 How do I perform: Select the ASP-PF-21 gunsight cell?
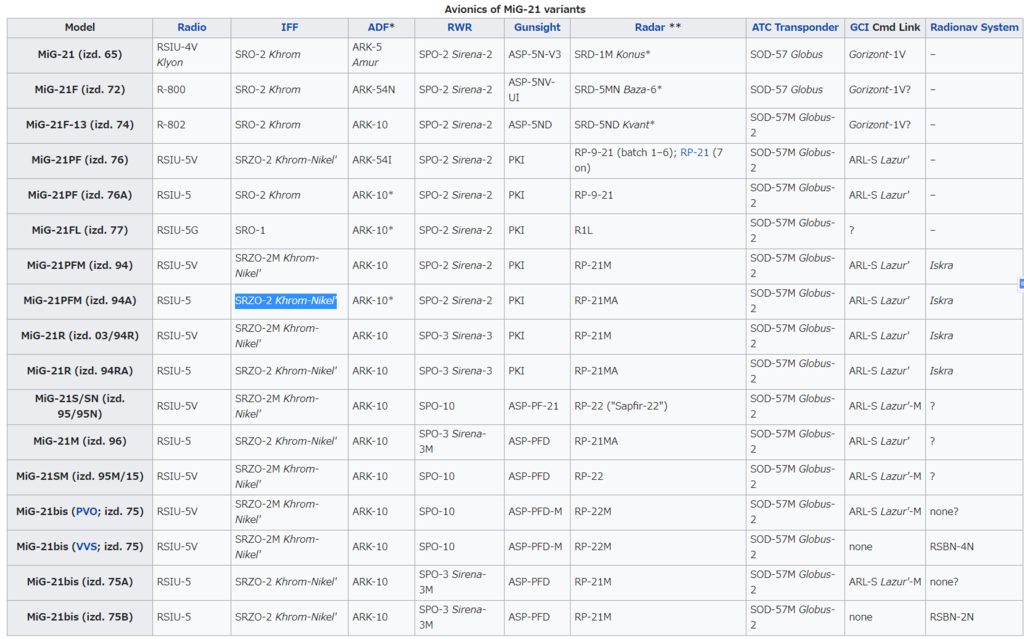533,406
